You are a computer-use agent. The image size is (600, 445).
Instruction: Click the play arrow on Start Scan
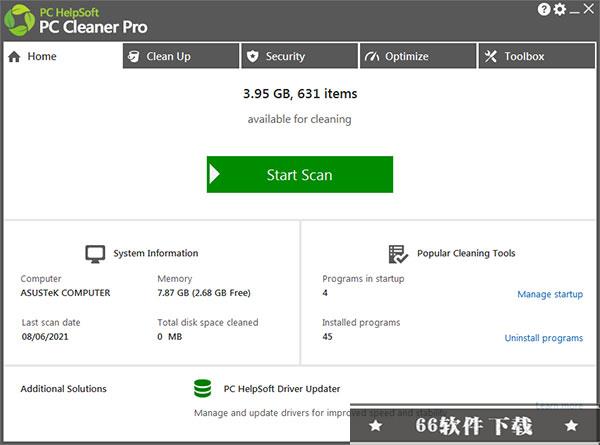click(x=214, y=174)
